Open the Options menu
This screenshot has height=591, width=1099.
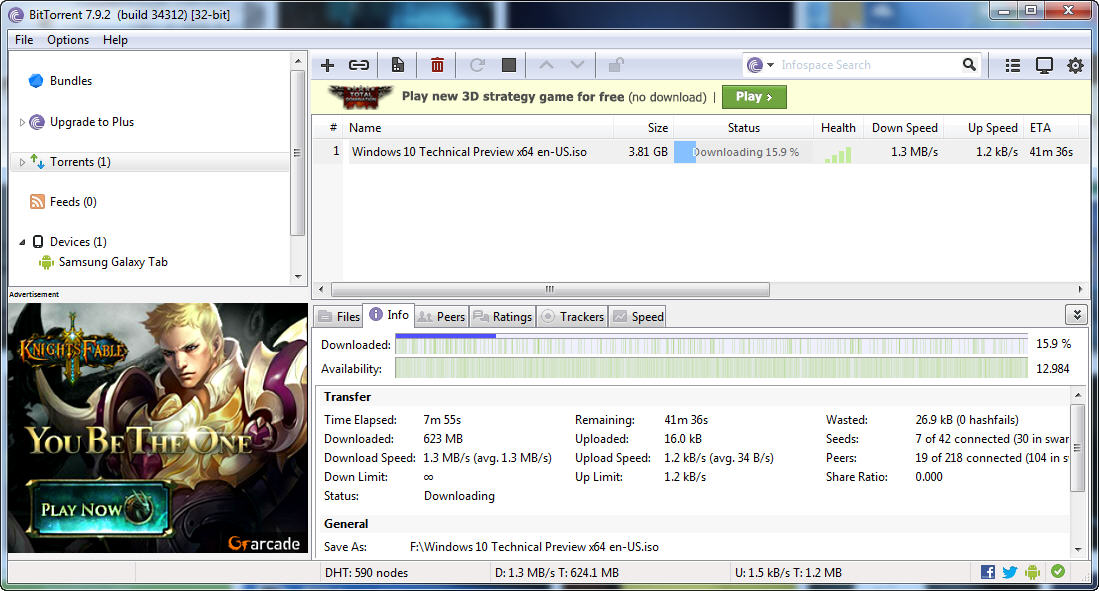pyautogui.click(x=68, y=40)
